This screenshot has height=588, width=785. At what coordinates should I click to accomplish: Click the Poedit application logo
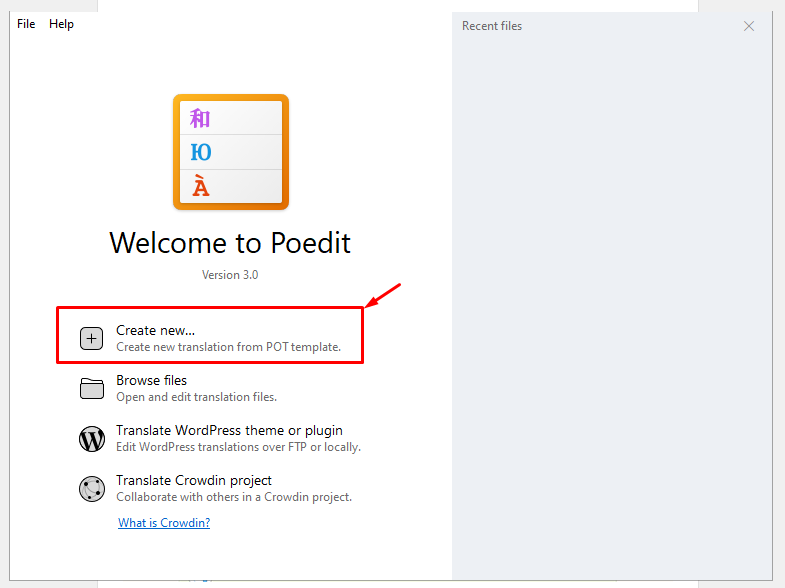231,152
